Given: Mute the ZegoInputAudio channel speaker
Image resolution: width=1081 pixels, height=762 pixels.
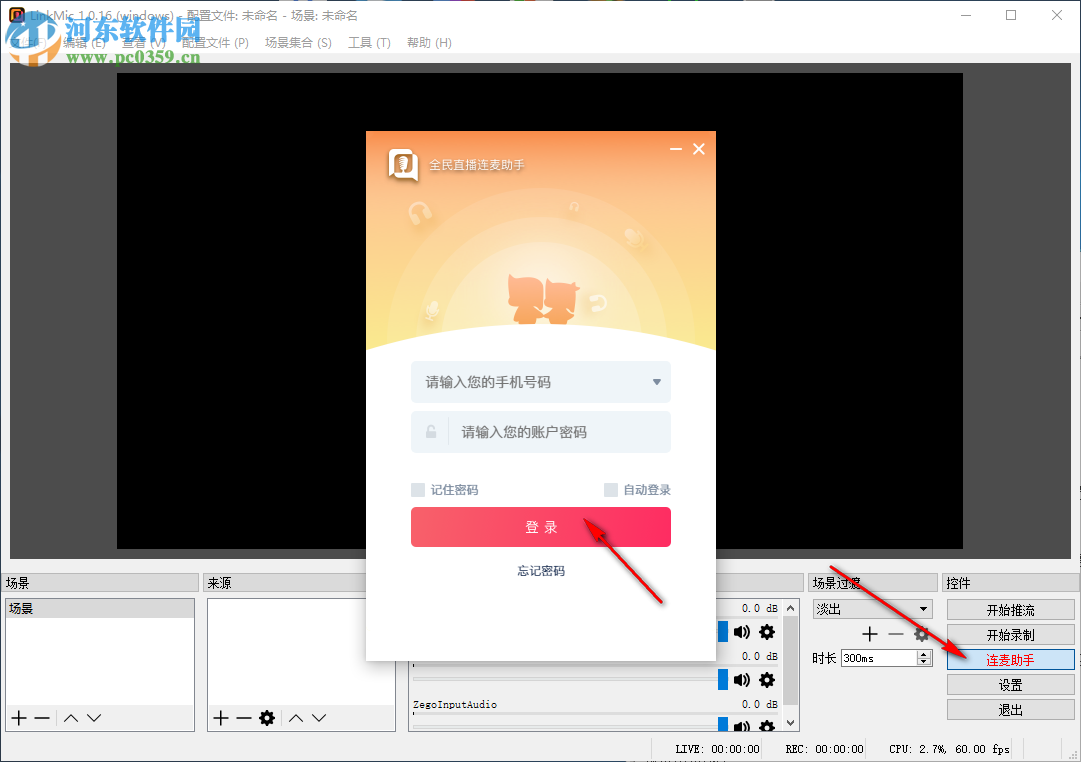Looking at the screenshot, I should coord(742,725).
